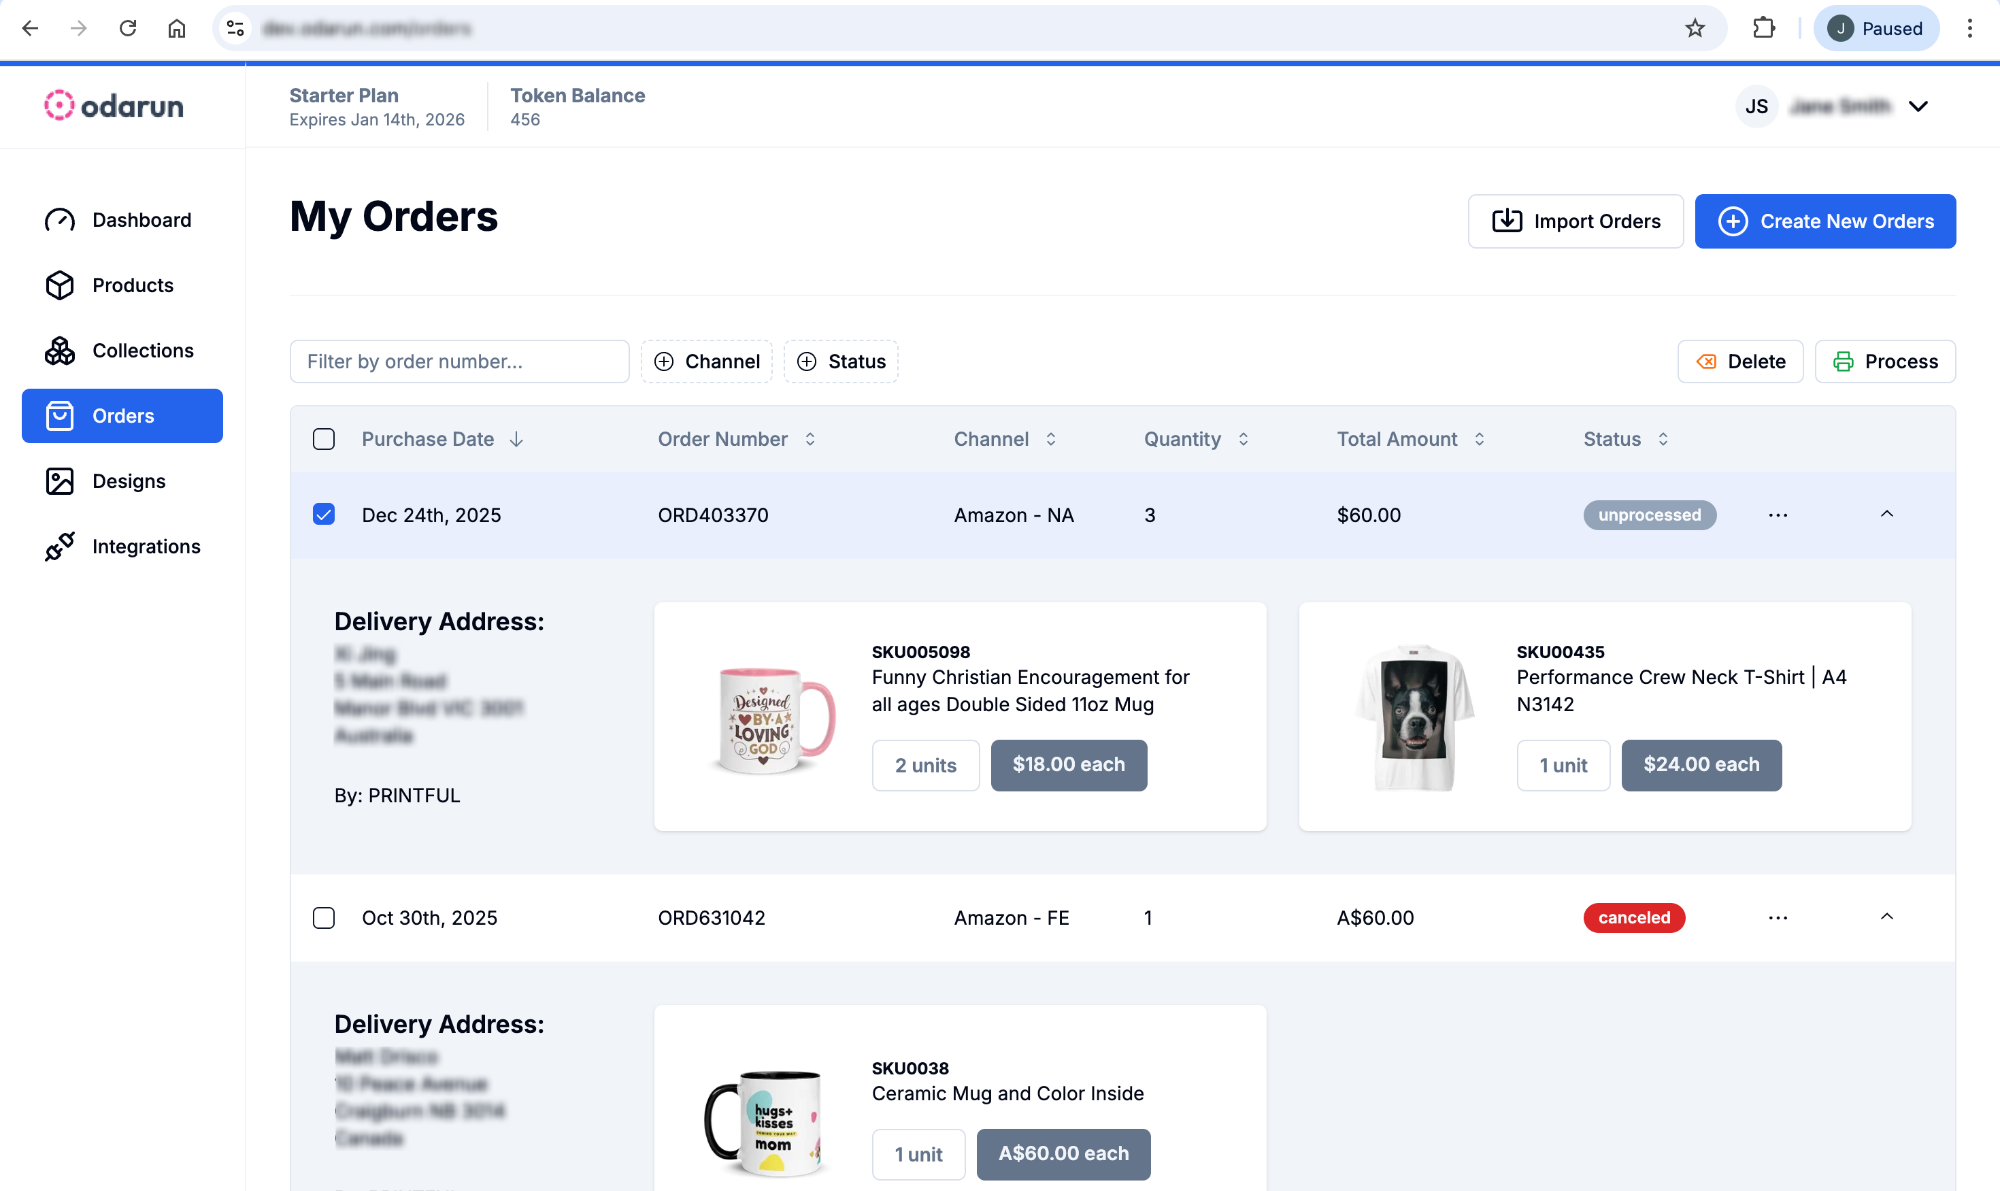
Task: Uncheck the Dec 24th order checkbox
Action: pyautogui.click(x=324, y=515)
